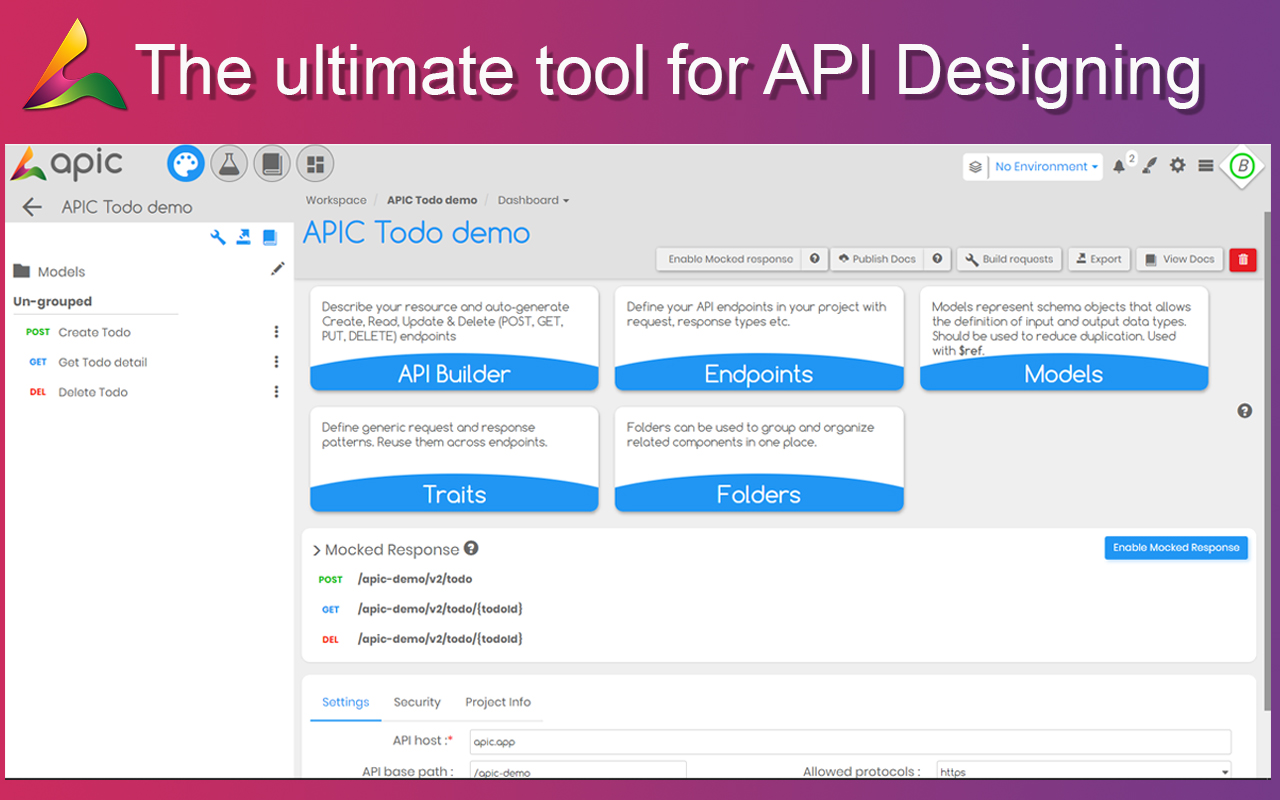Click the Workspace breadcrumb link
This screenshot has height=800, width=1280.
coord(336,200)
